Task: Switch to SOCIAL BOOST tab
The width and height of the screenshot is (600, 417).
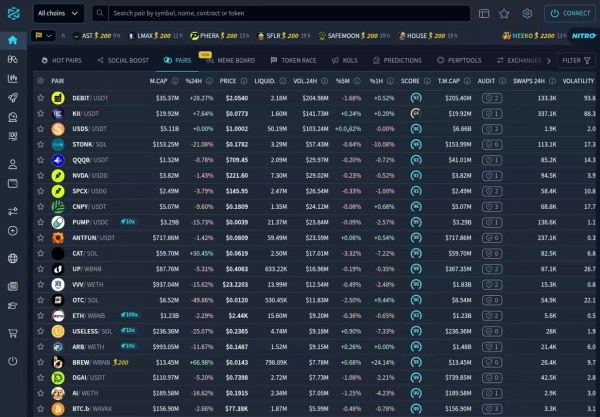Action: 123,60
